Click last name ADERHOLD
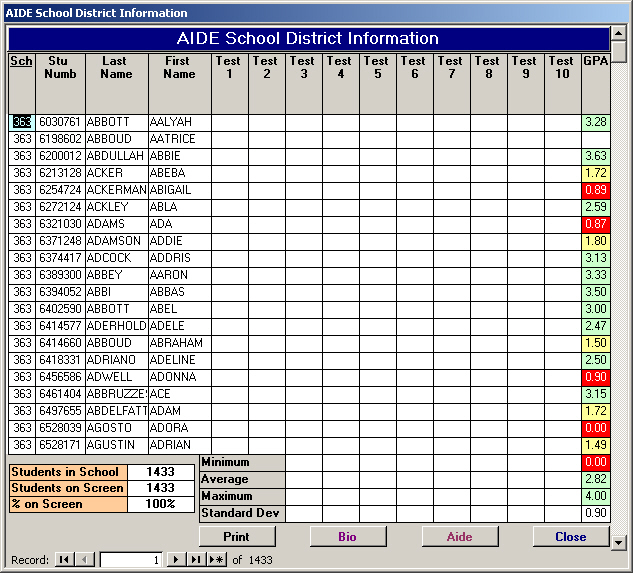 tap(117, 325)
